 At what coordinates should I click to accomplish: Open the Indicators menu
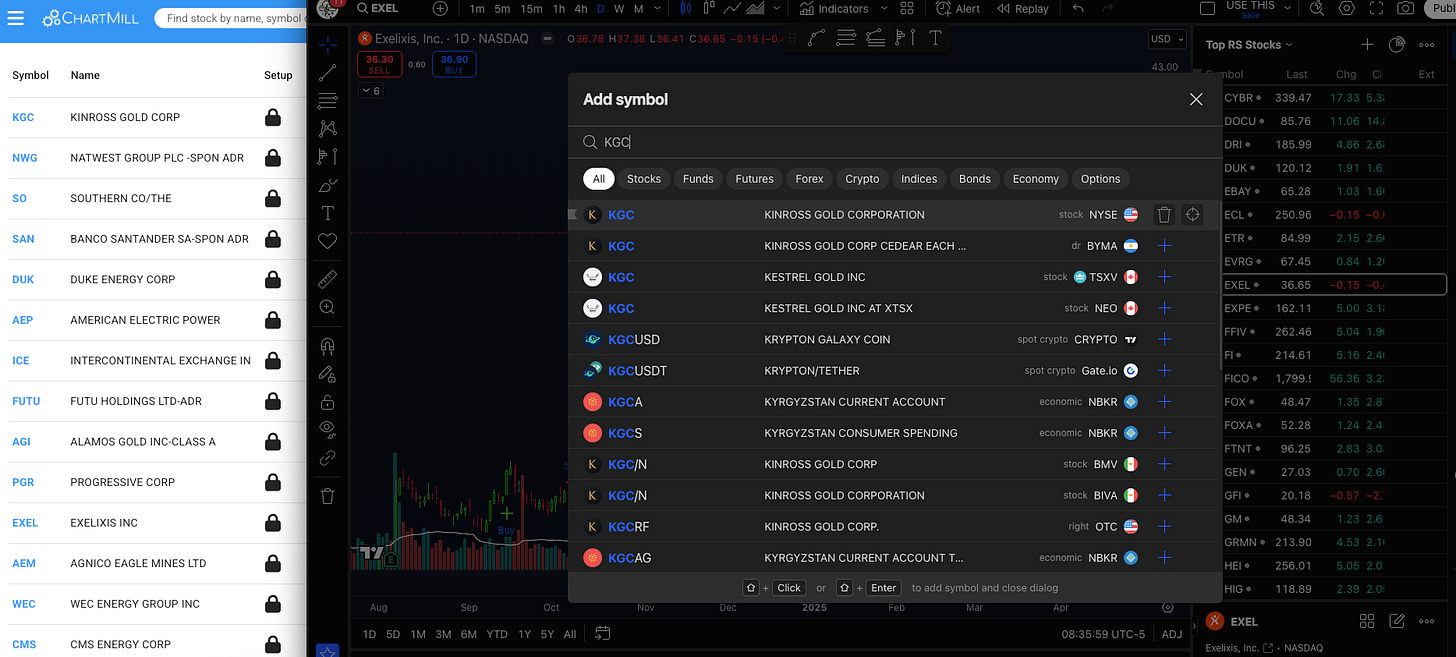(x=834, y=8)
